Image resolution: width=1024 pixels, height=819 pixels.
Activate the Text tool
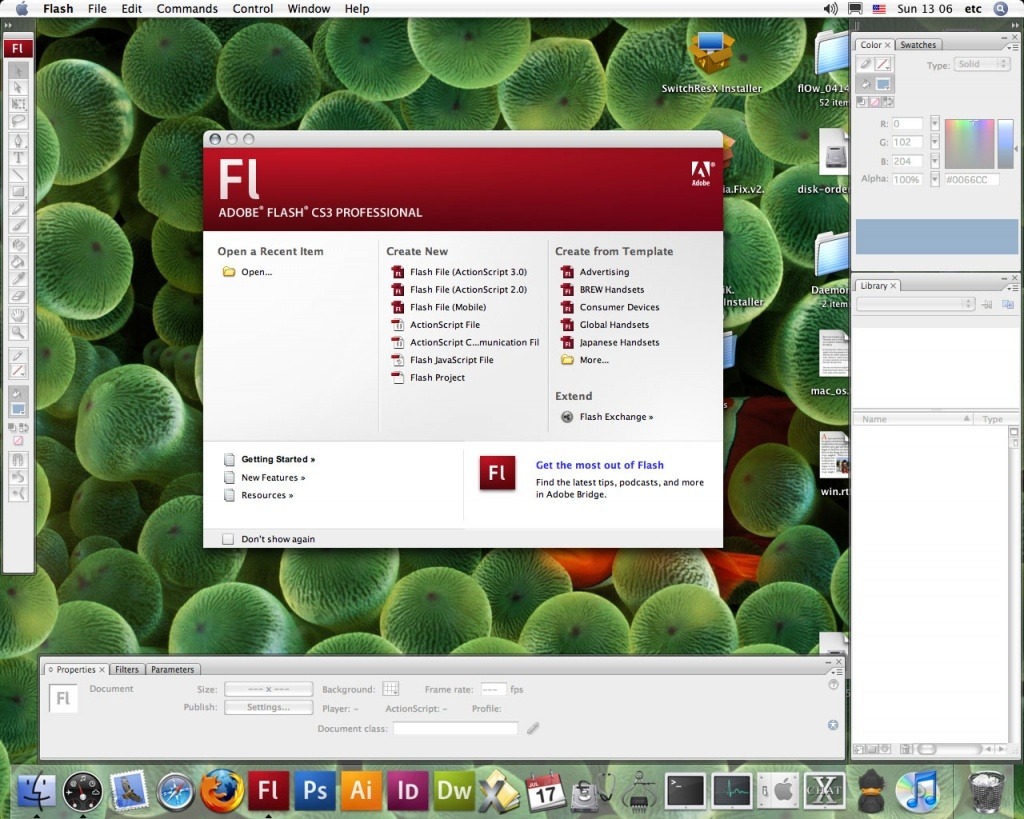(x=18, y=157)
